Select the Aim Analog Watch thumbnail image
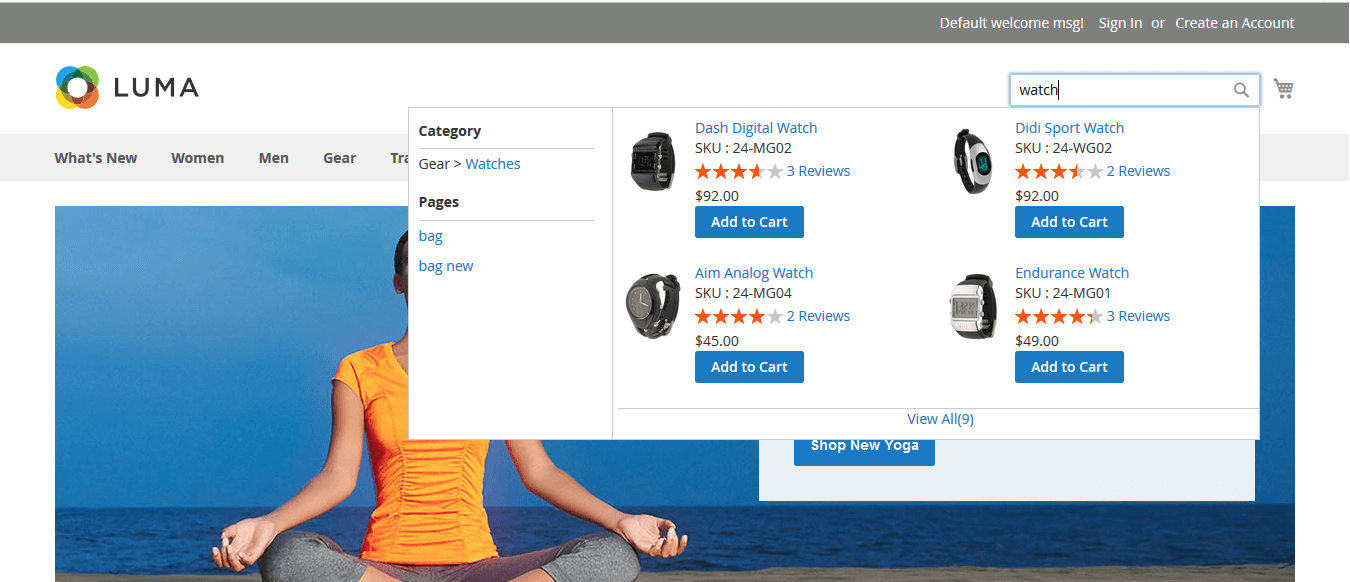The image size is (1350, 582). coord(653,306)
